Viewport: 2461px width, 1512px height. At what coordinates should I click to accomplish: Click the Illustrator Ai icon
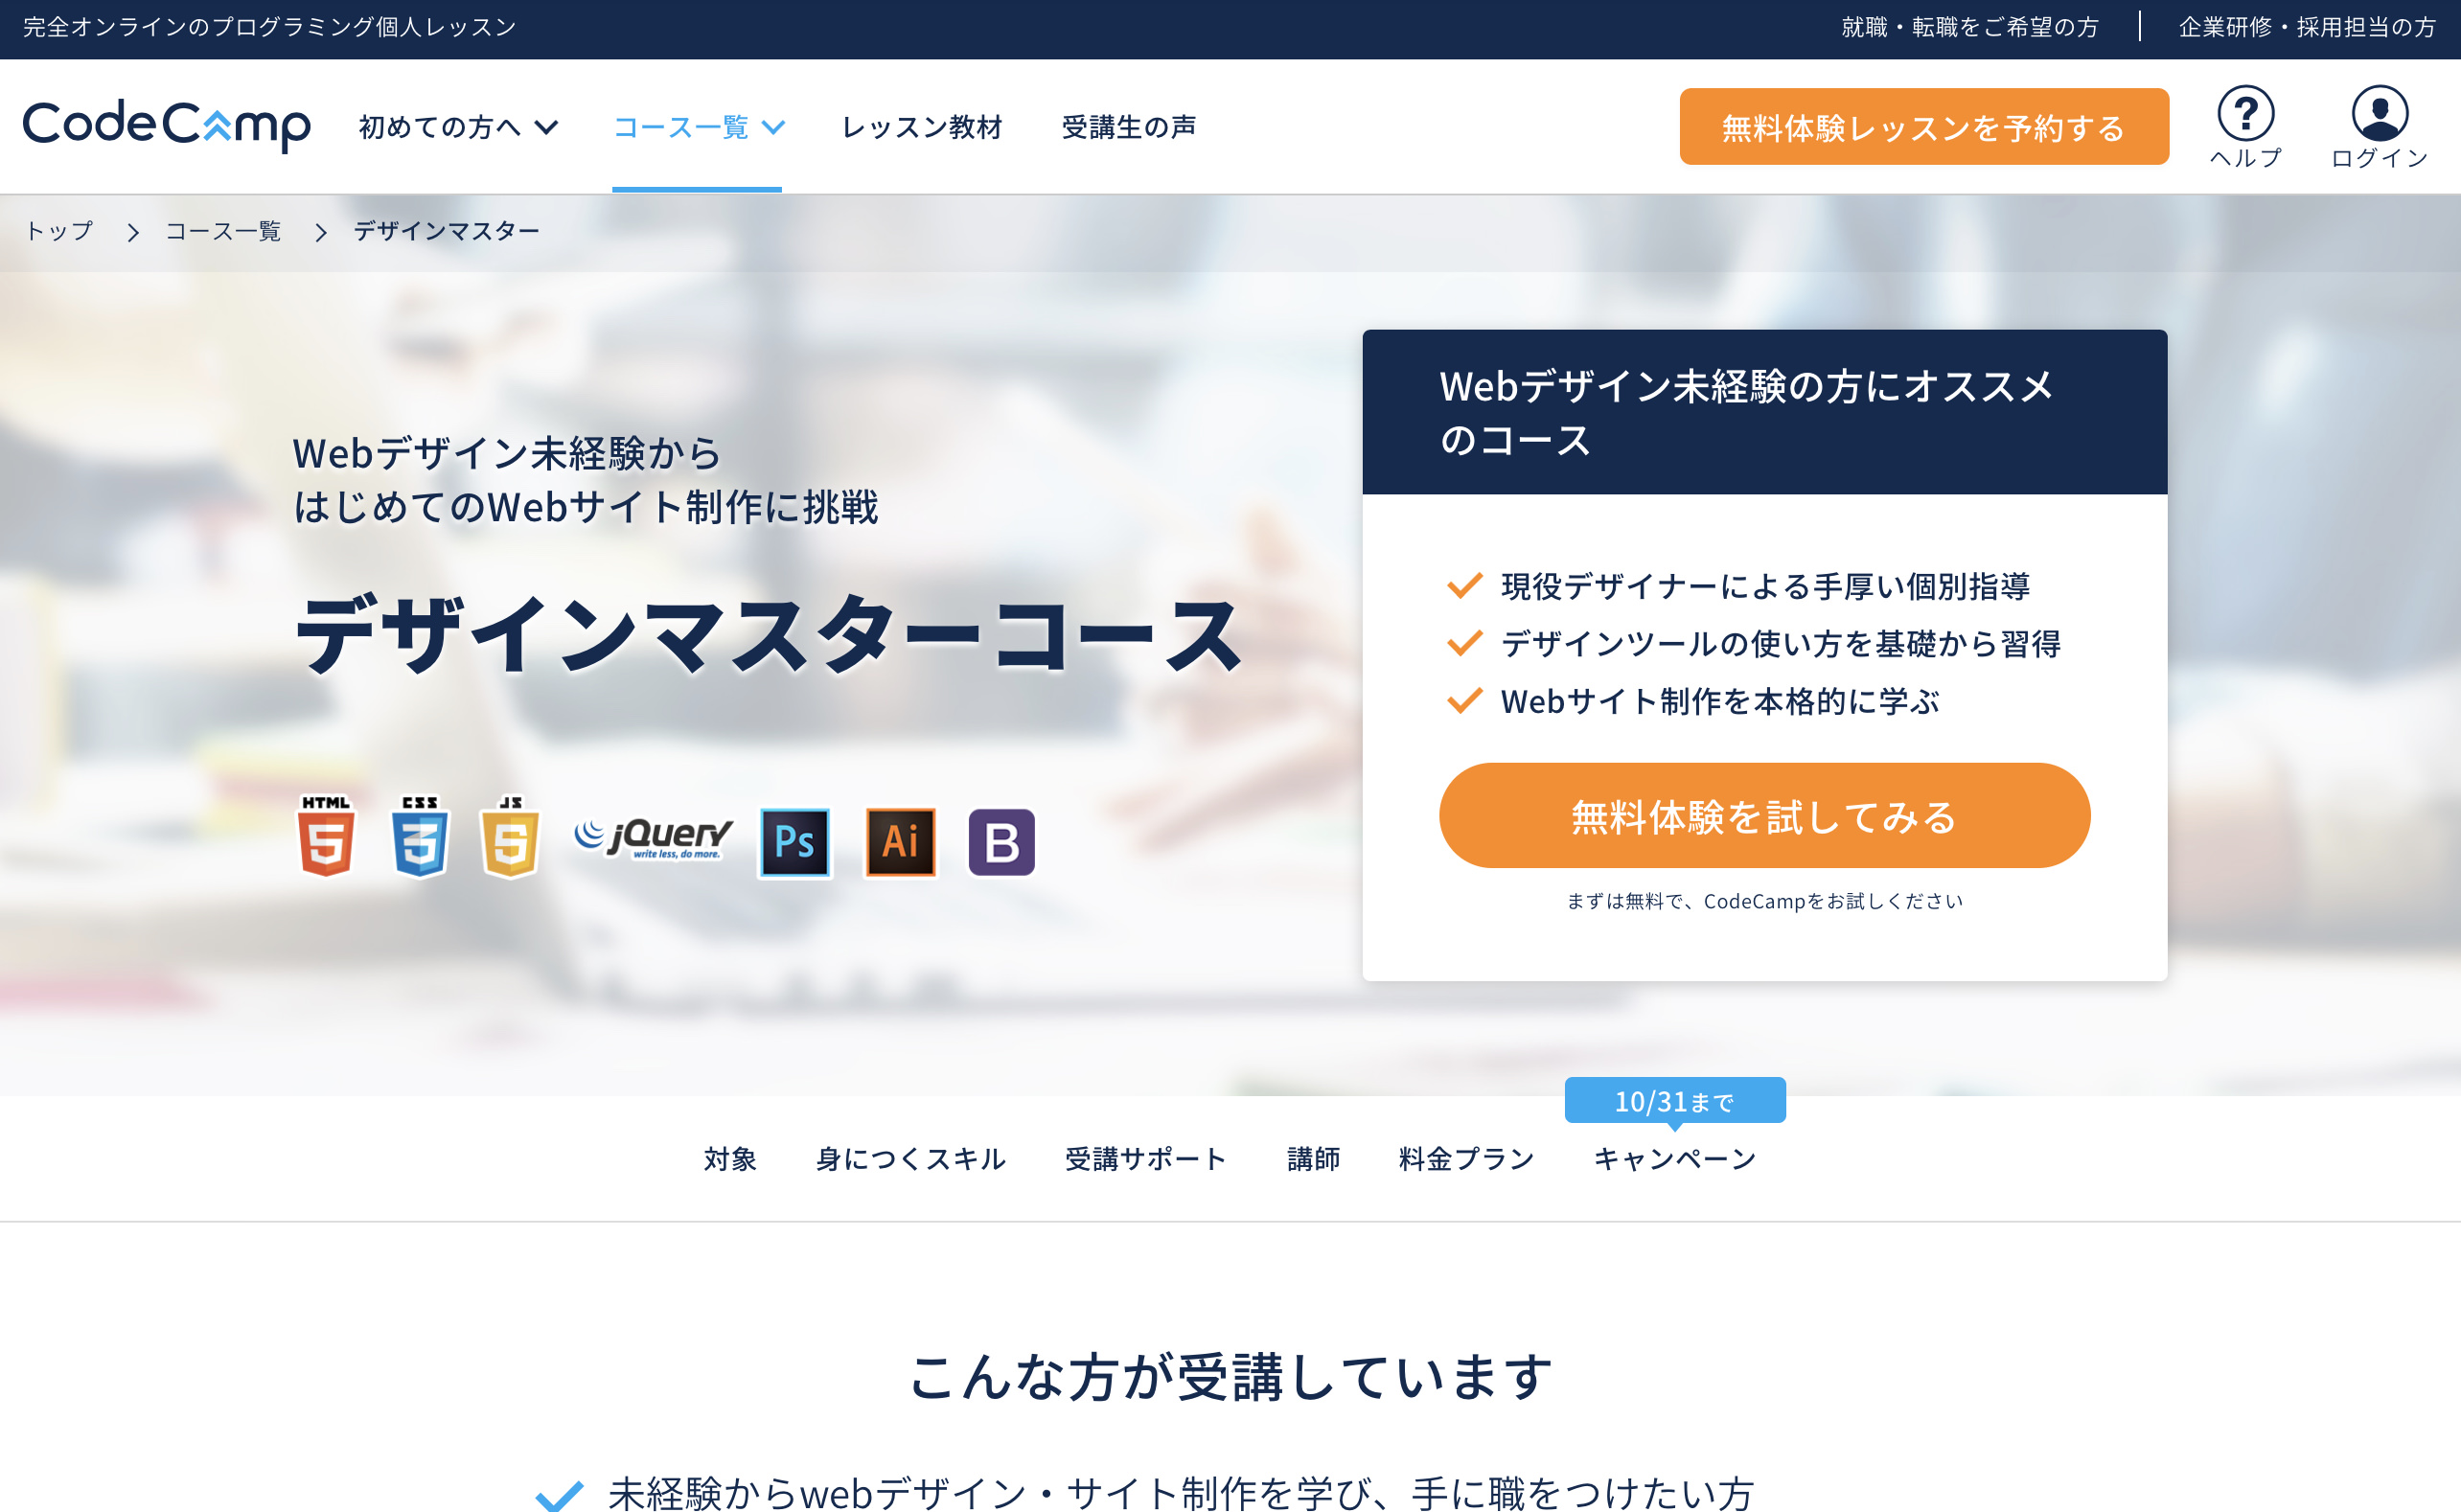(x=900, y=842)
